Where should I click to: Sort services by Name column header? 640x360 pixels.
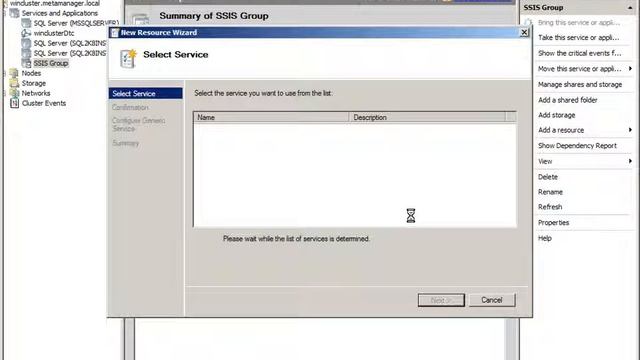pos(271,117)
